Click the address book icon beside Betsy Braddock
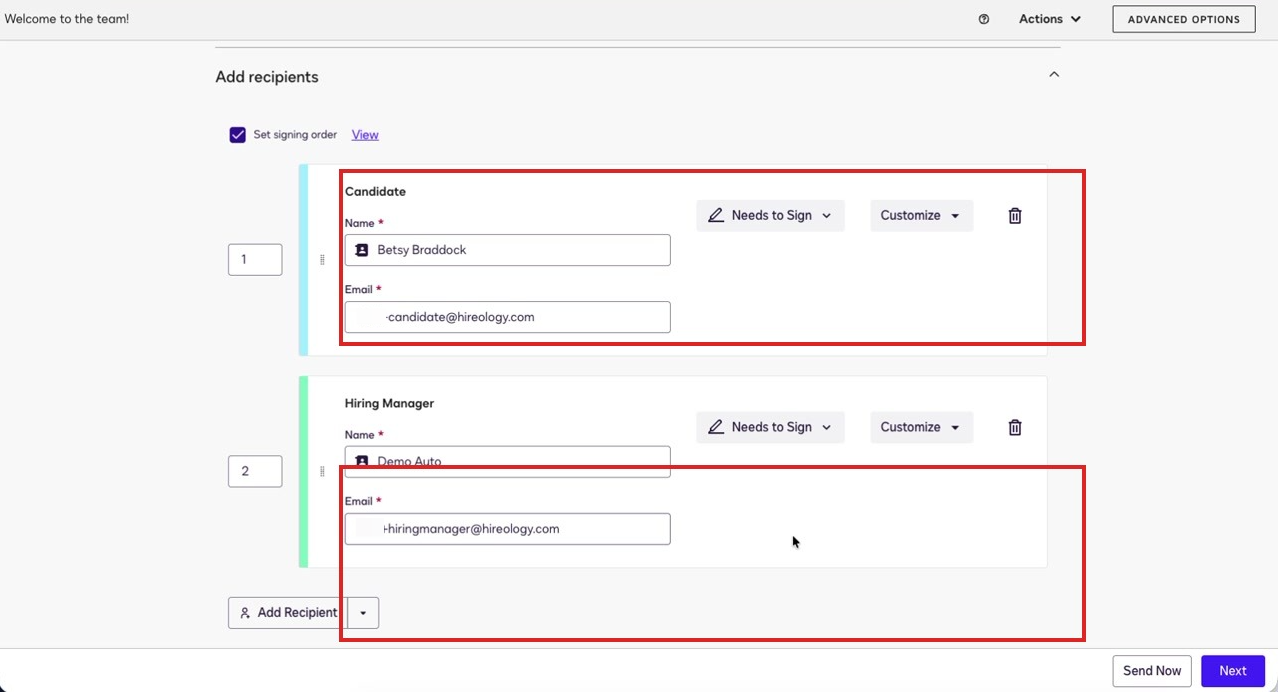The image size is (1278, 692). (362, 250)
